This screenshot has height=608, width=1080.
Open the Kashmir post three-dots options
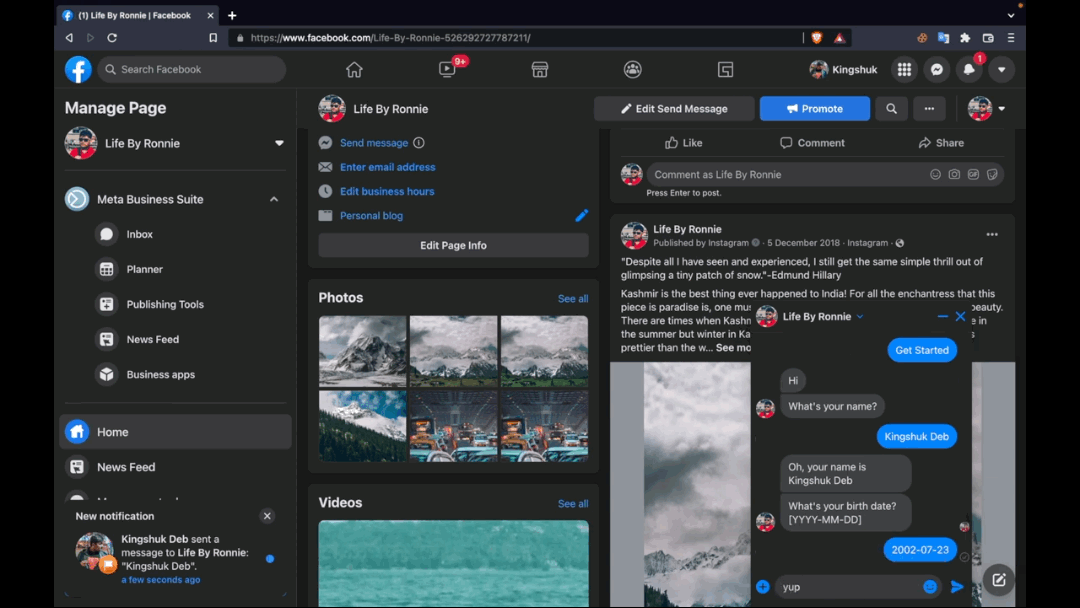coord(992,235)
